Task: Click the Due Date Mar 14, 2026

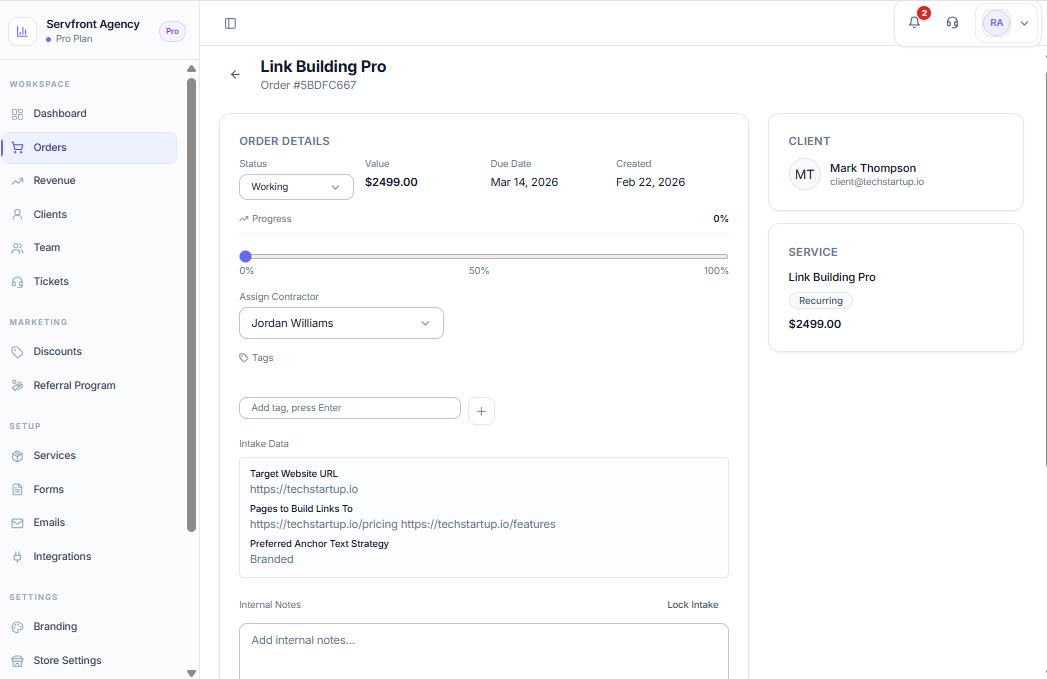Action: click(524, 182)
